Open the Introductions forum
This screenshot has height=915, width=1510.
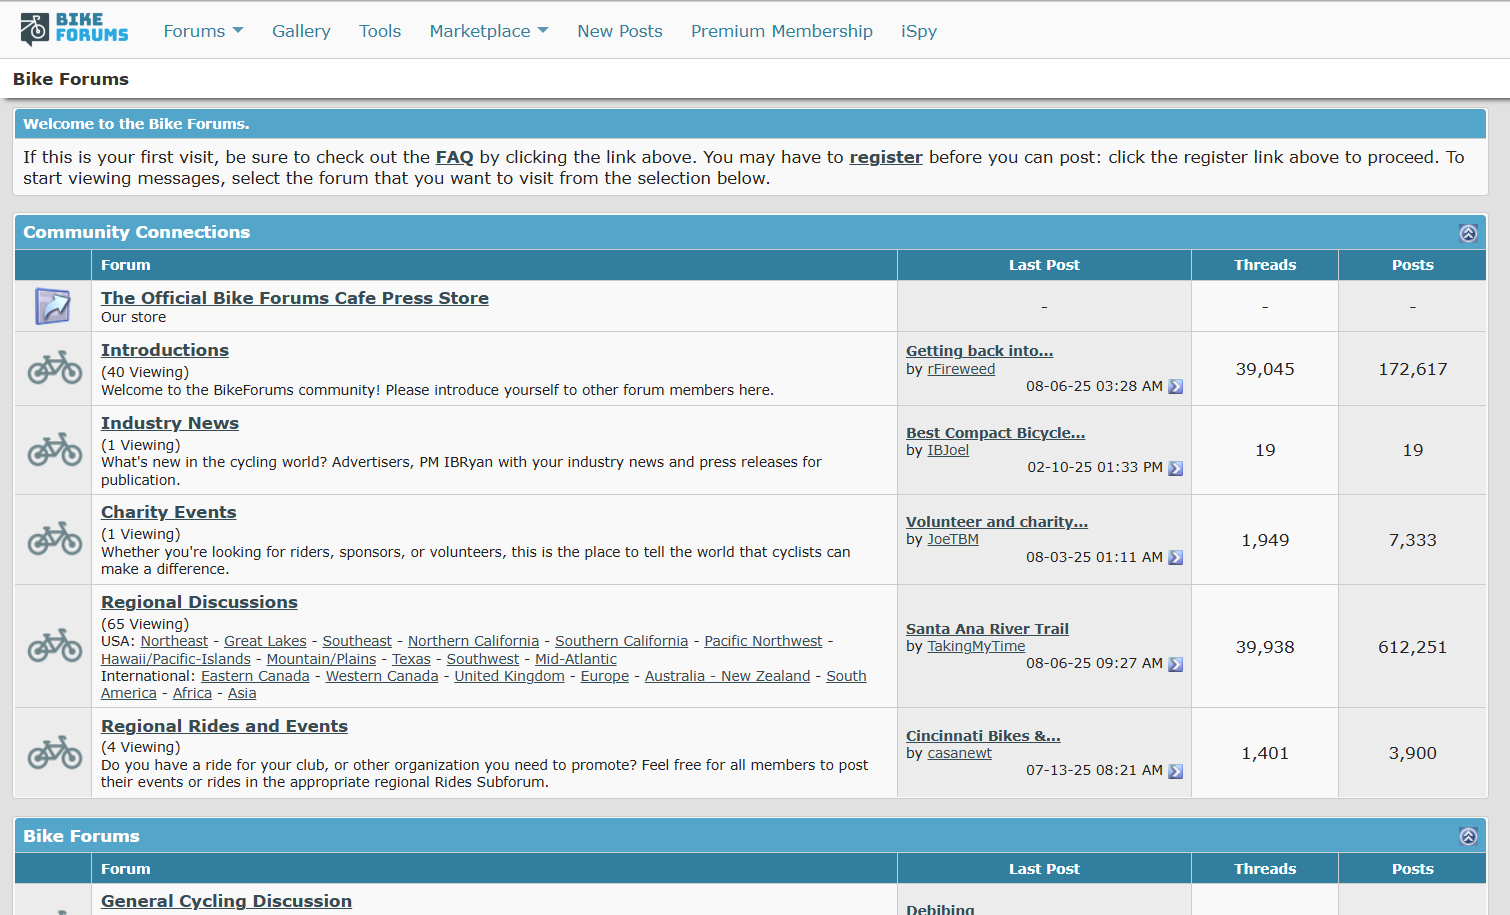click(x=165, y=350)
